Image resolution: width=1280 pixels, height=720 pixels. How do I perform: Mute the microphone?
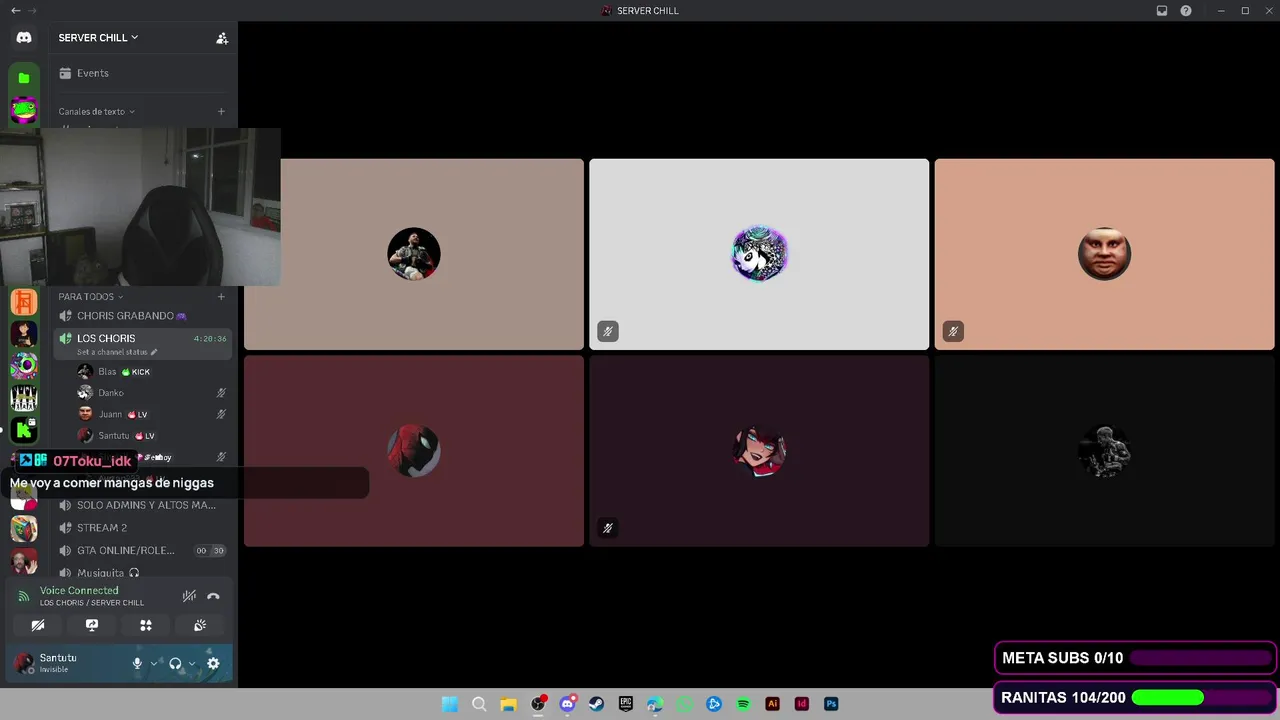[x=137, y=663]
